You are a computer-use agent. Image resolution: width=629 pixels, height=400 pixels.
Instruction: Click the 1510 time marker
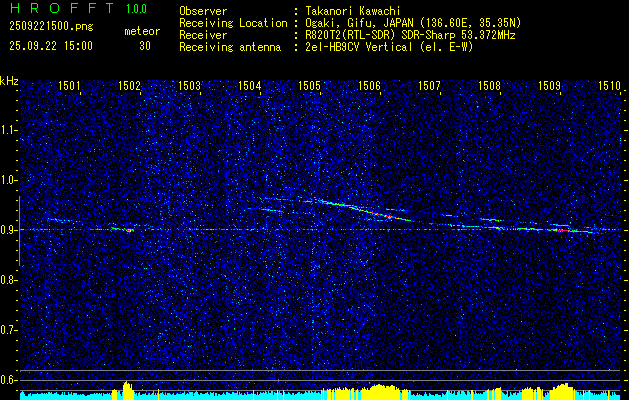609,85
